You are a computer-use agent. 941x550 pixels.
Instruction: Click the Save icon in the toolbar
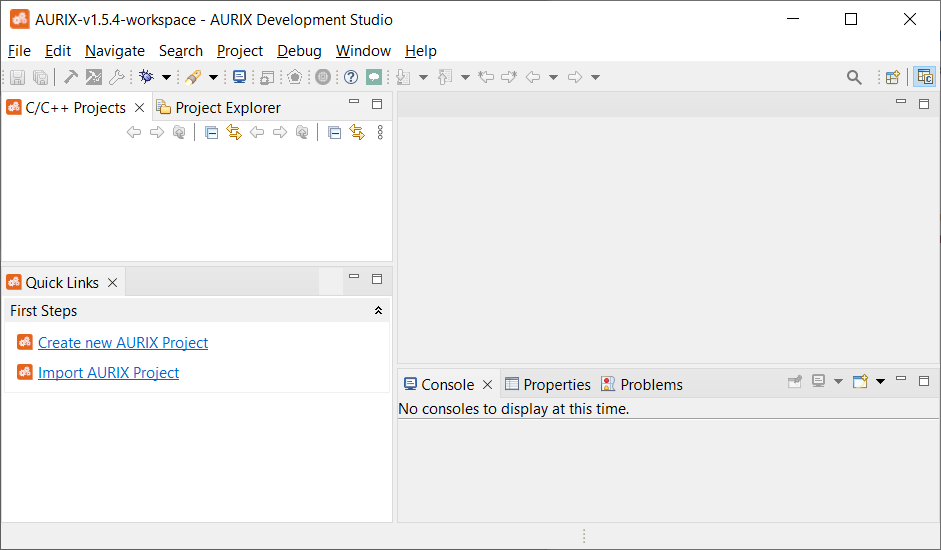point(17,77)
